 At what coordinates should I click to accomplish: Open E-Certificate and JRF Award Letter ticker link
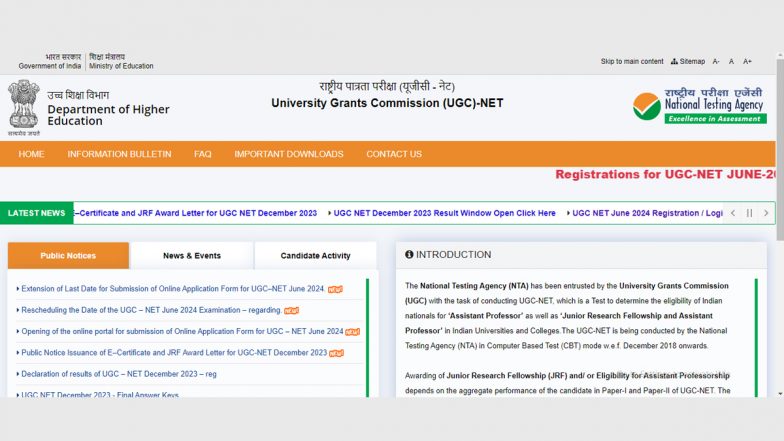tap(196, 213)
